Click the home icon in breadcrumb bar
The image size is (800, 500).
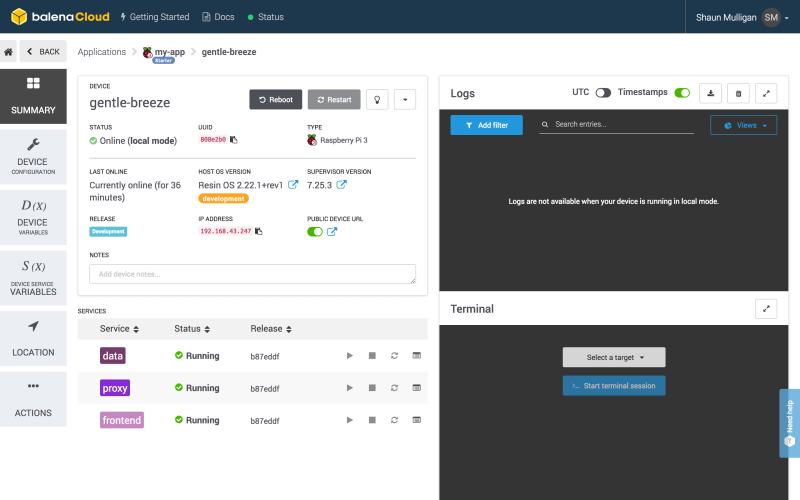point(8,52)
